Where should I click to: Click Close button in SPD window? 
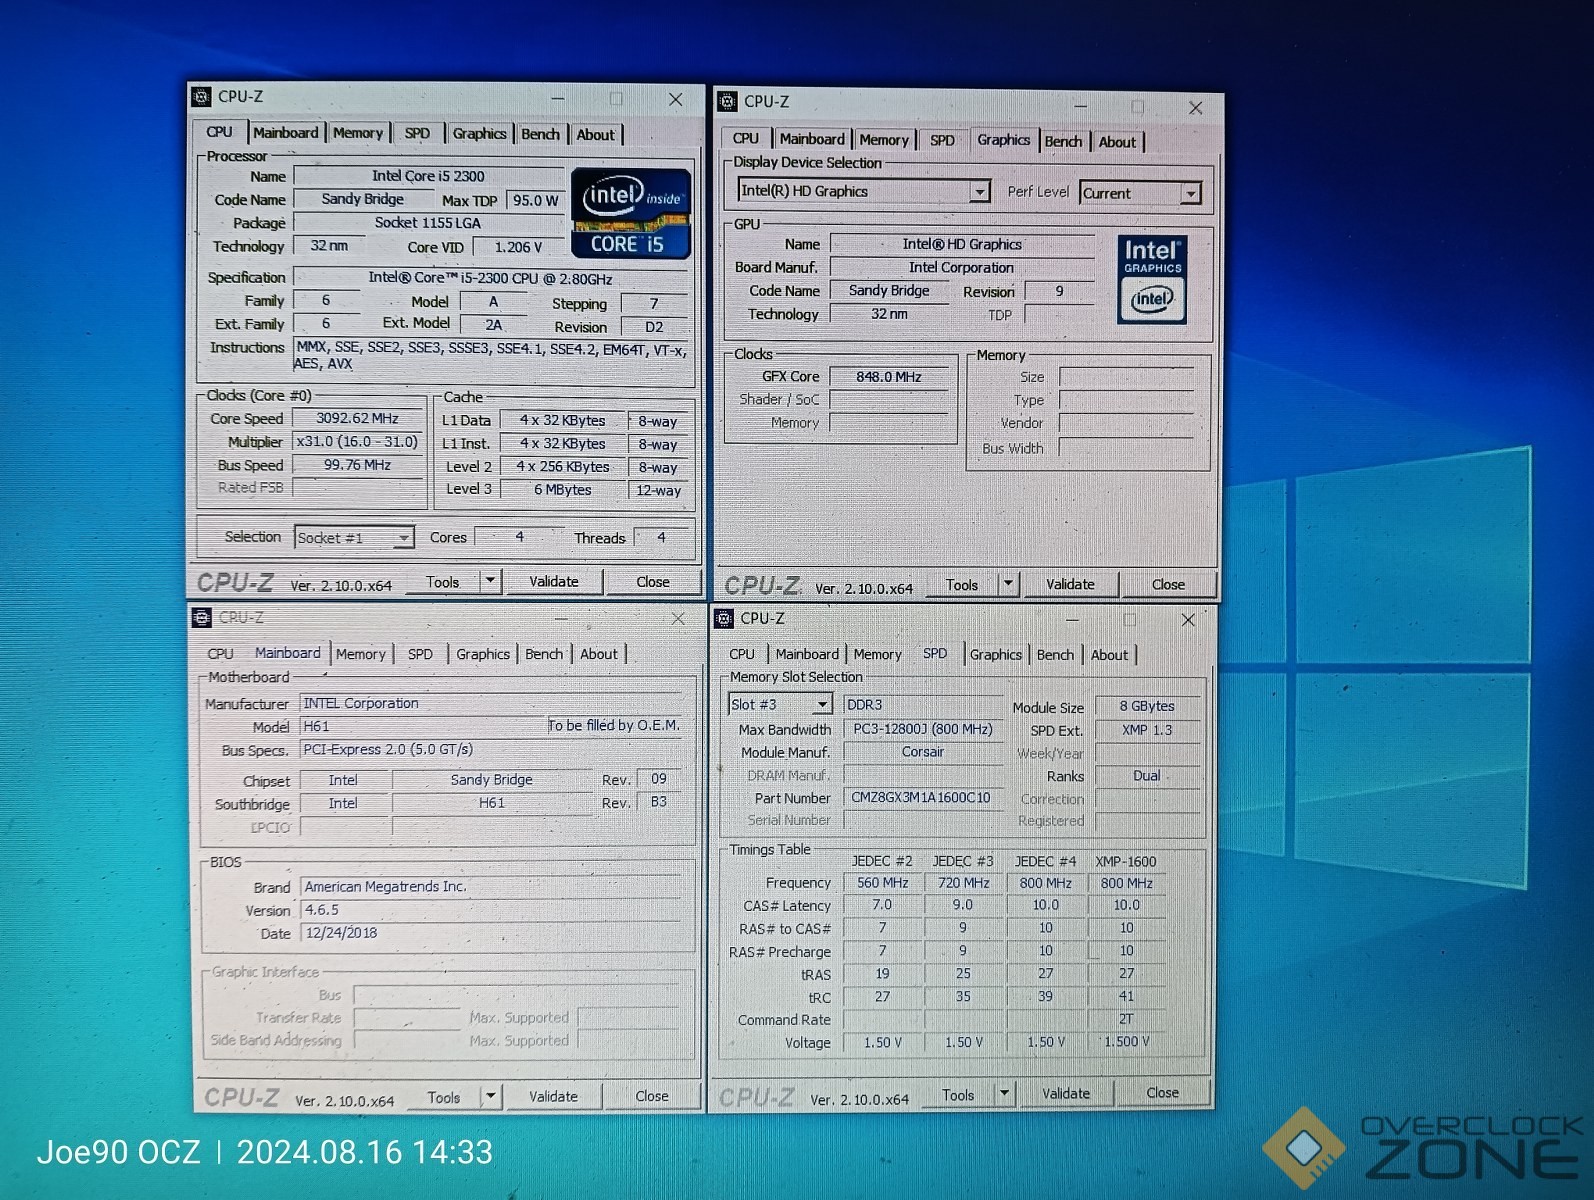(x=1162, y=1093)
